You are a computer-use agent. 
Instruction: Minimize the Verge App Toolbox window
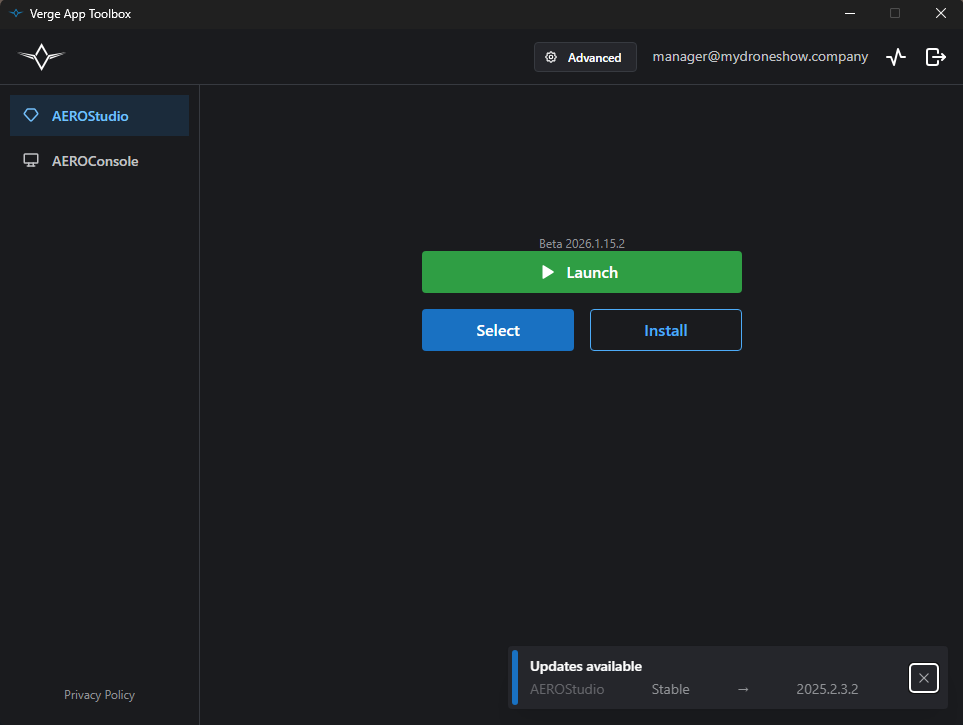point(849,14)
